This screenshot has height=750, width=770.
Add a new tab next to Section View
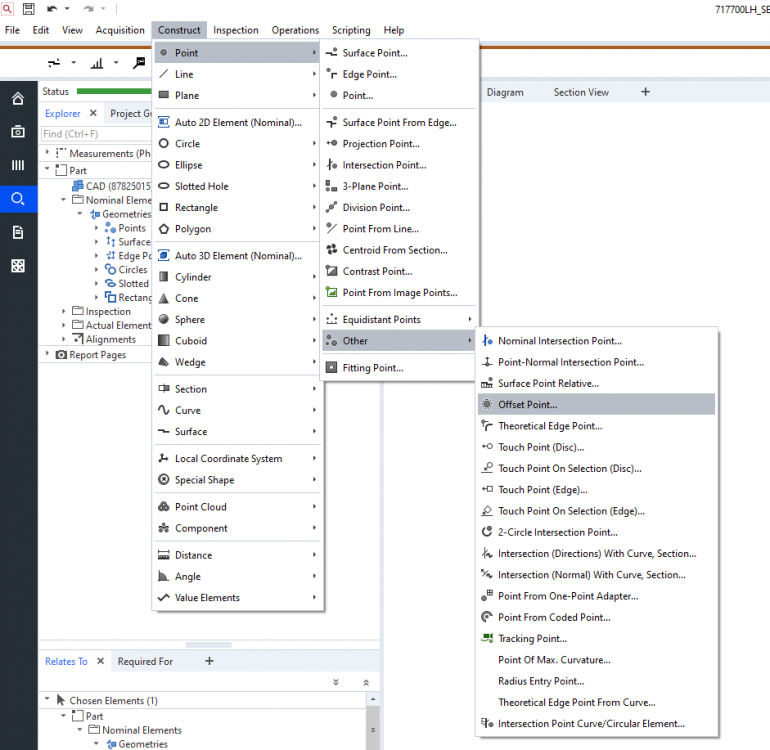(x=645, y=92)
